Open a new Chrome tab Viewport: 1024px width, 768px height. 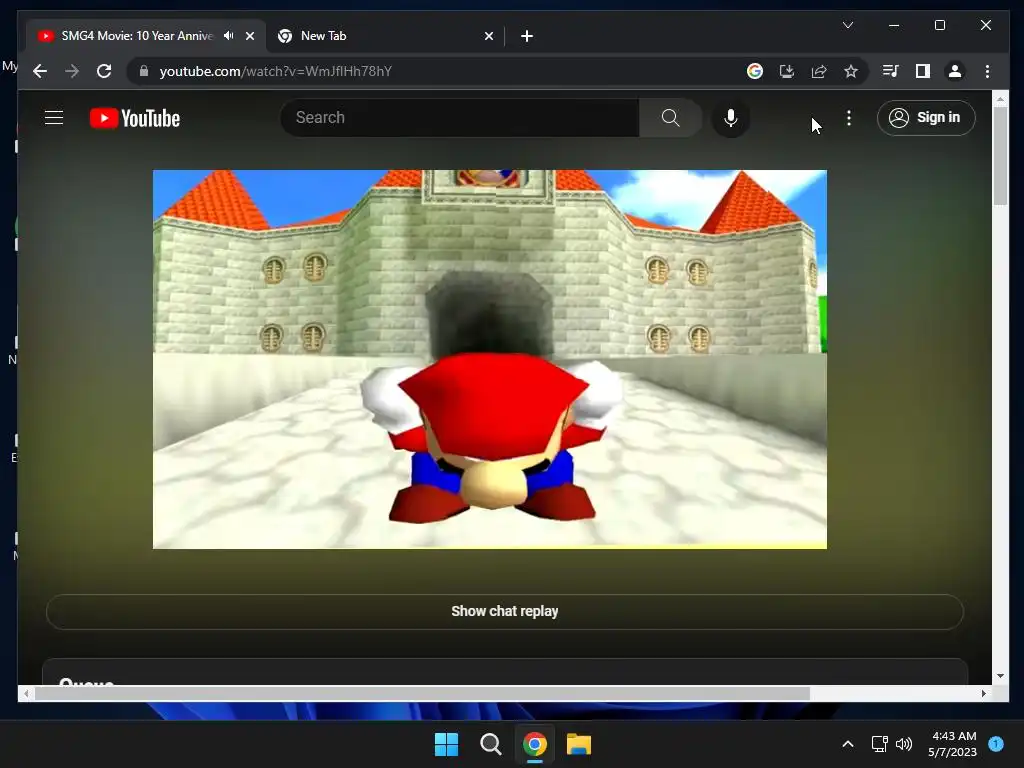(x=527, y=36)
